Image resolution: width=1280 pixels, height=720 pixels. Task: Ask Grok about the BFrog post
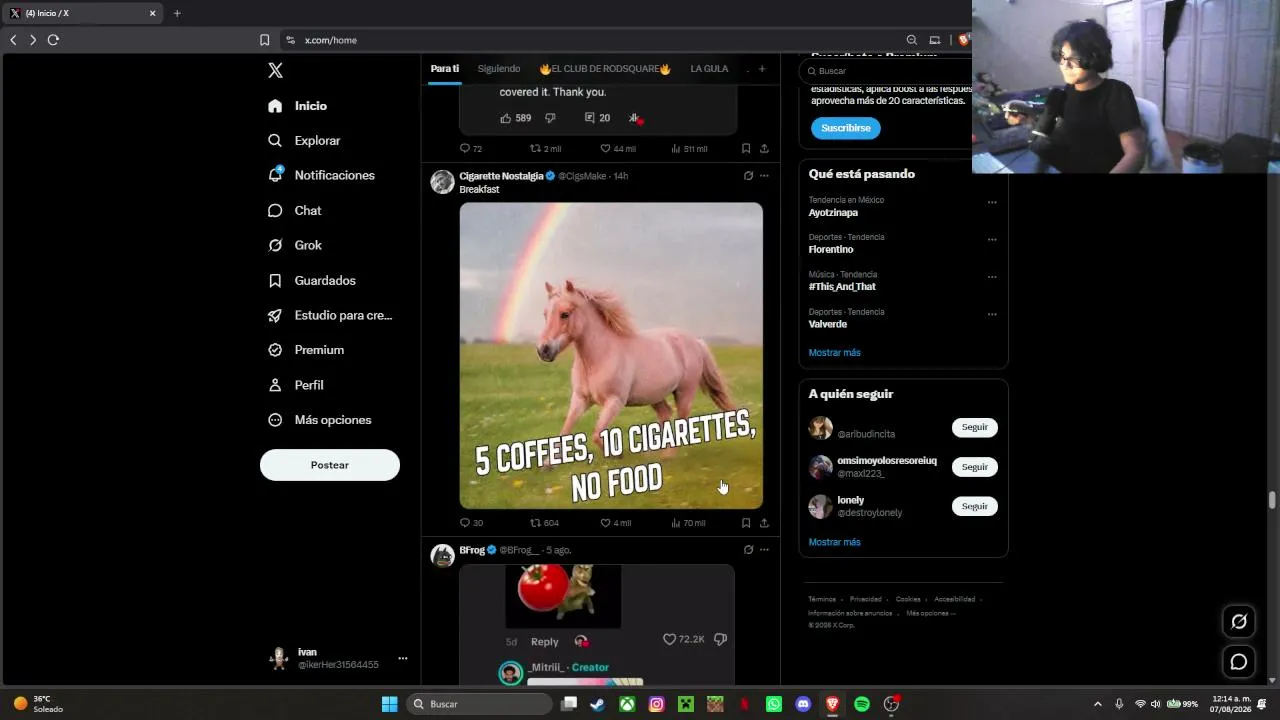point(748,550)
